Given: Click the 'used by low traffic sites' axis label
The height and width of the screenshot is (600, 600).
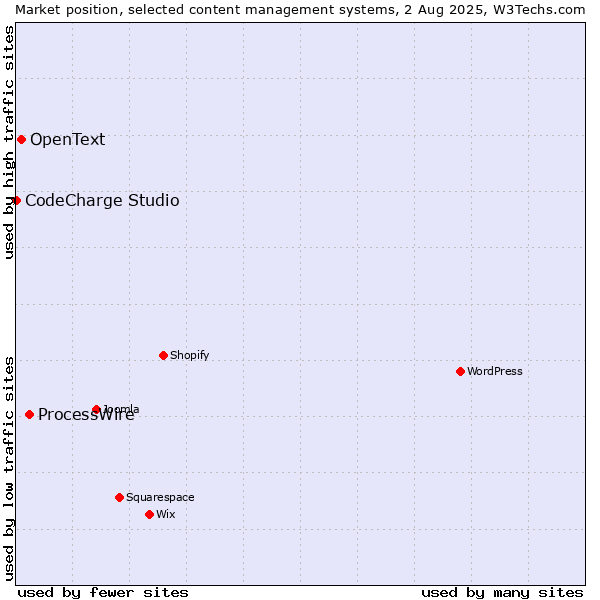Looking at the screenshot, I should 8,470.
